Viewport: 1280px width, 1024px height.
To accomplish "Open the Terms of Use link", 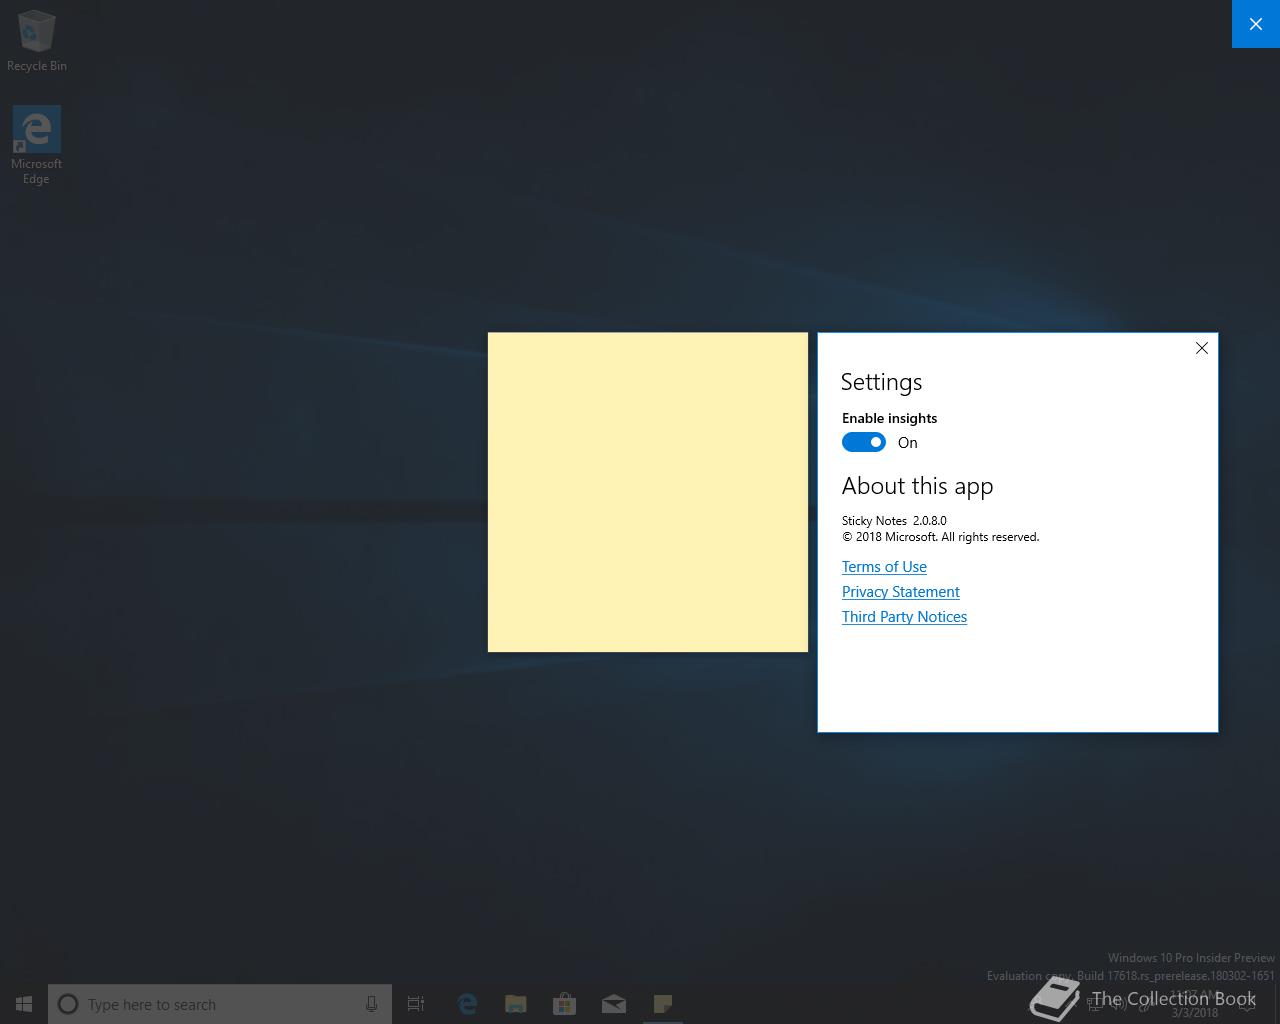I will pos(884,567).
